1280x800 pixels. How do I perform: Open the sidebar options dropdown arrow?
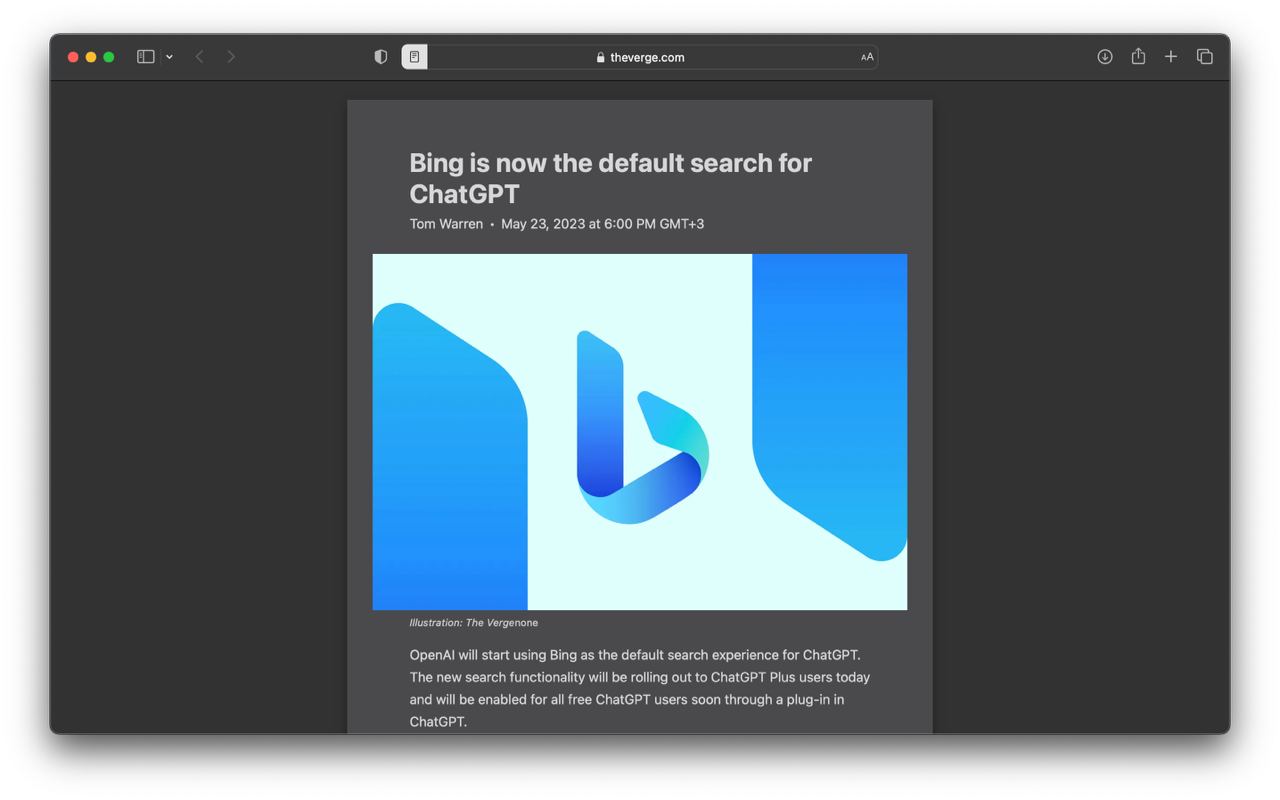[169, 57]
